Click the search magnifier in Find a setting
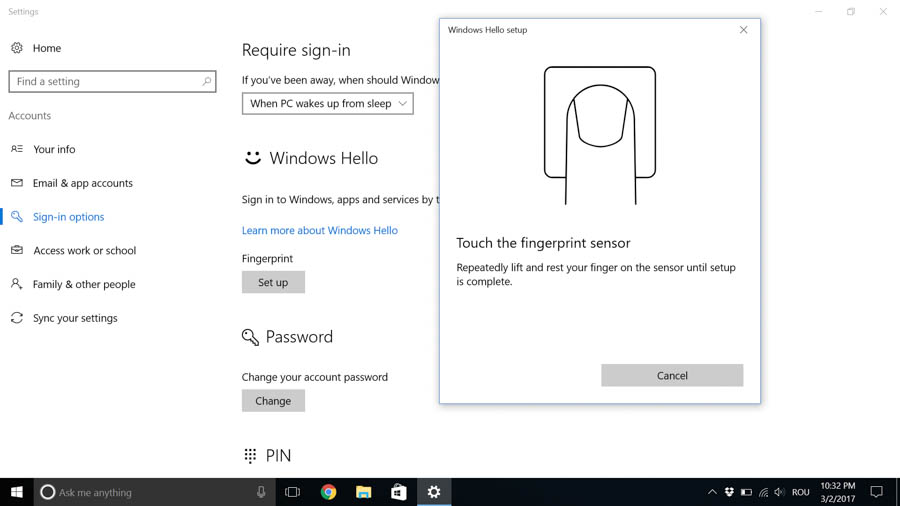The width and height of the screenshot is (900, 506). (207, 81)
